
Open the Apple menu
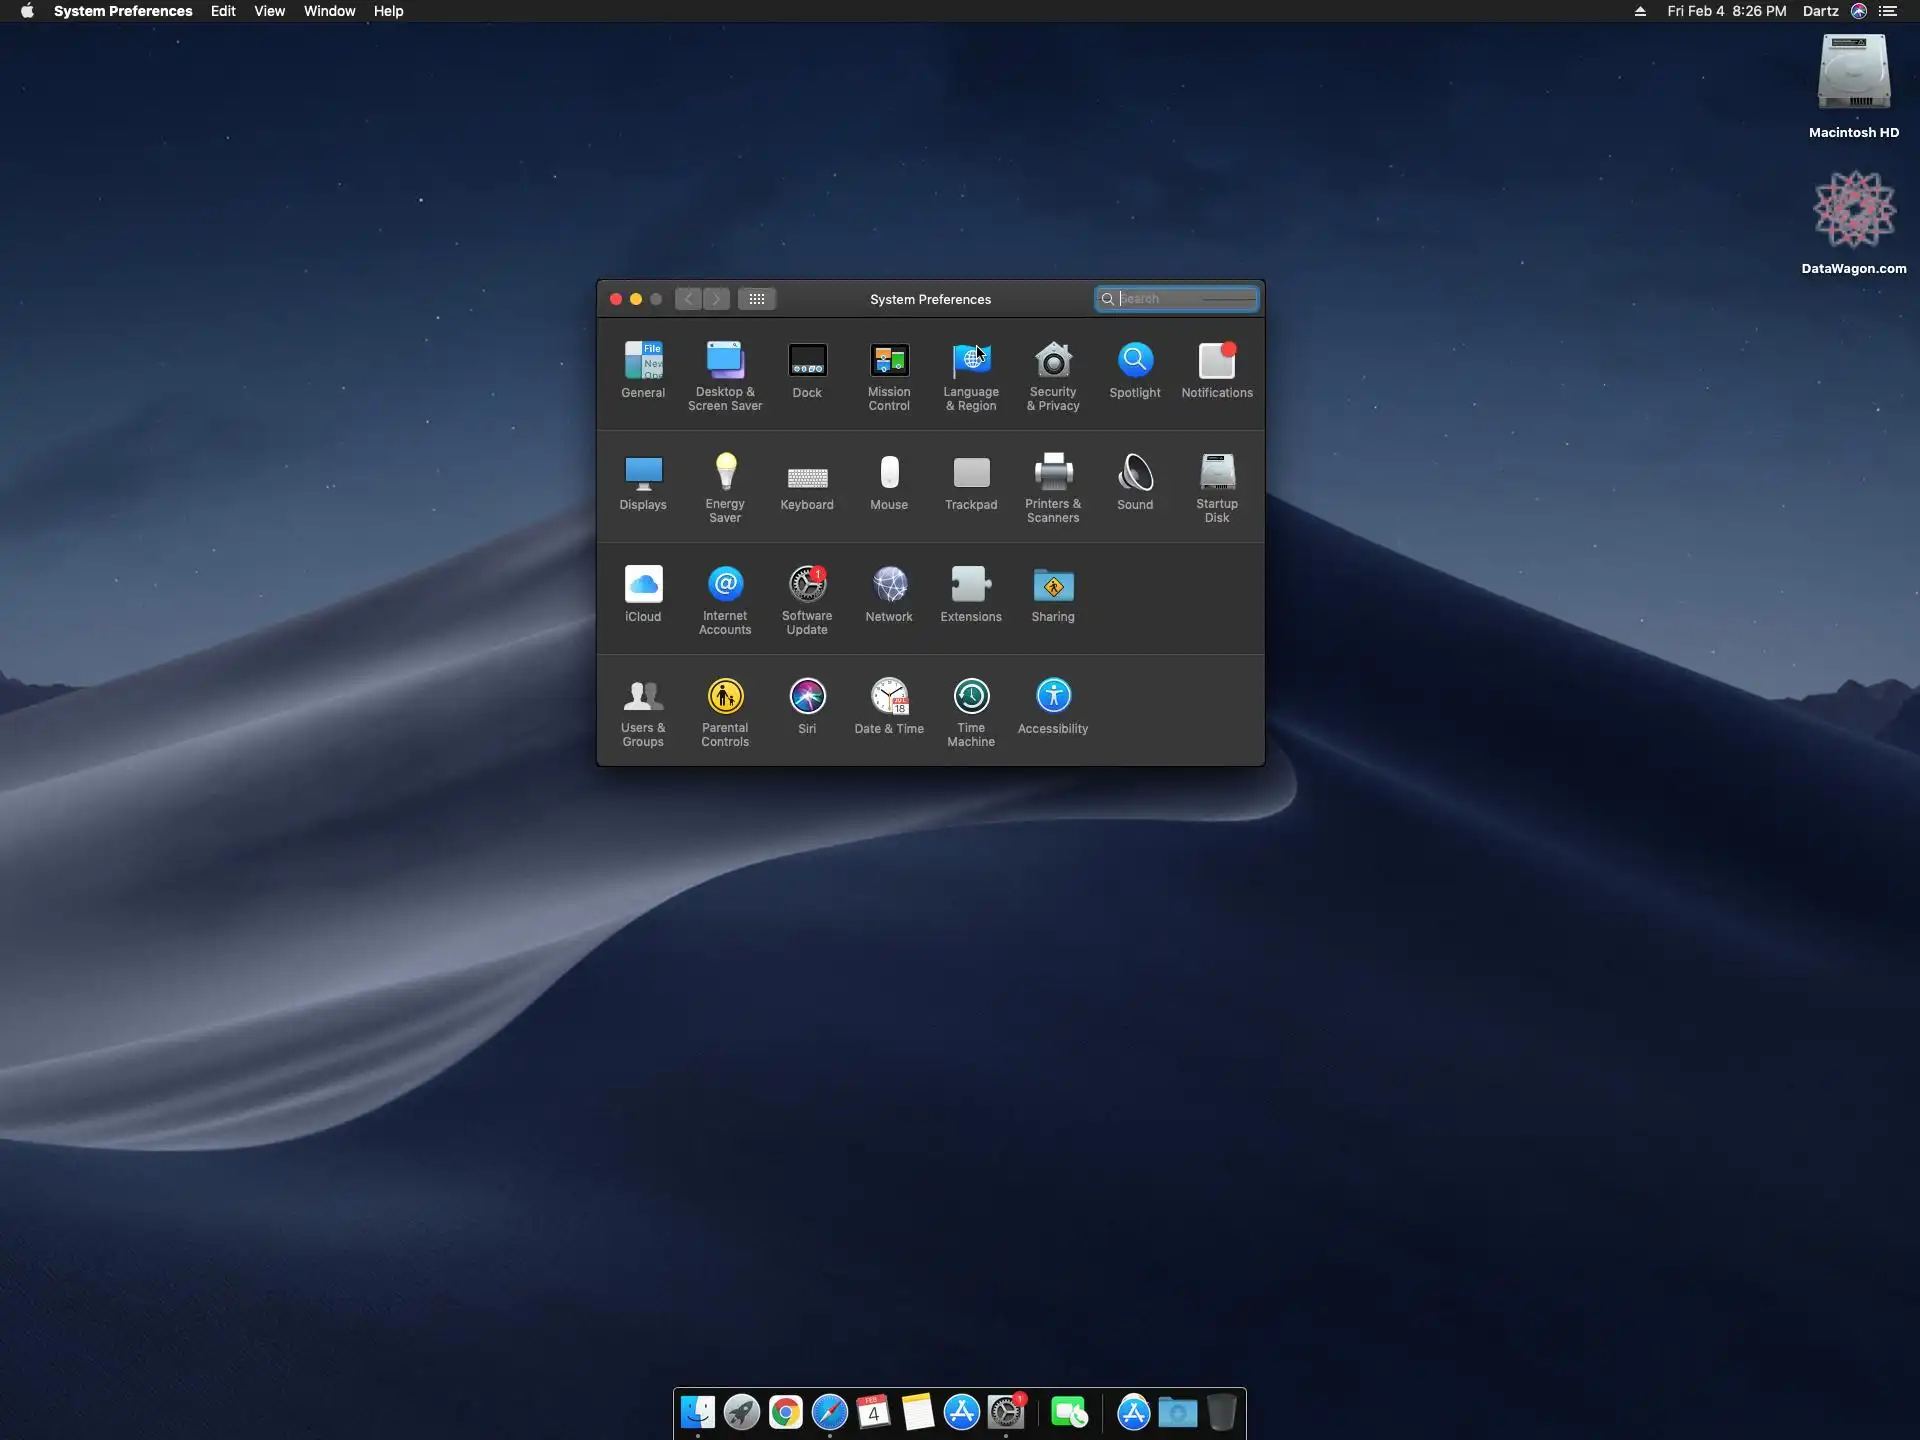click(27, 11)
